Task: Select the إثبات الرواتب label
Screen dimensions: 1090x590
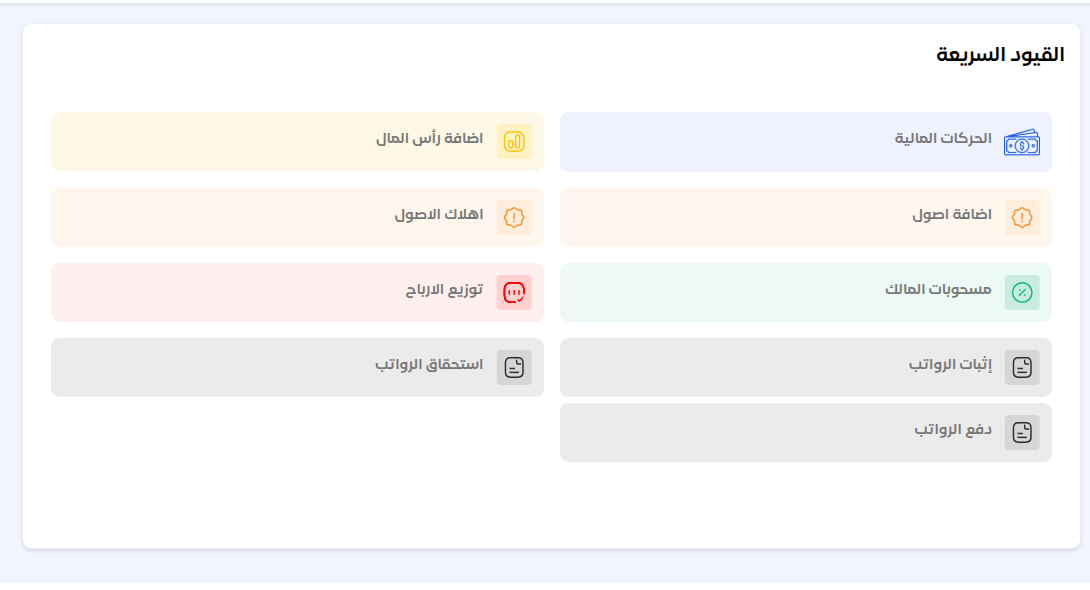Action: pos(950,365)
